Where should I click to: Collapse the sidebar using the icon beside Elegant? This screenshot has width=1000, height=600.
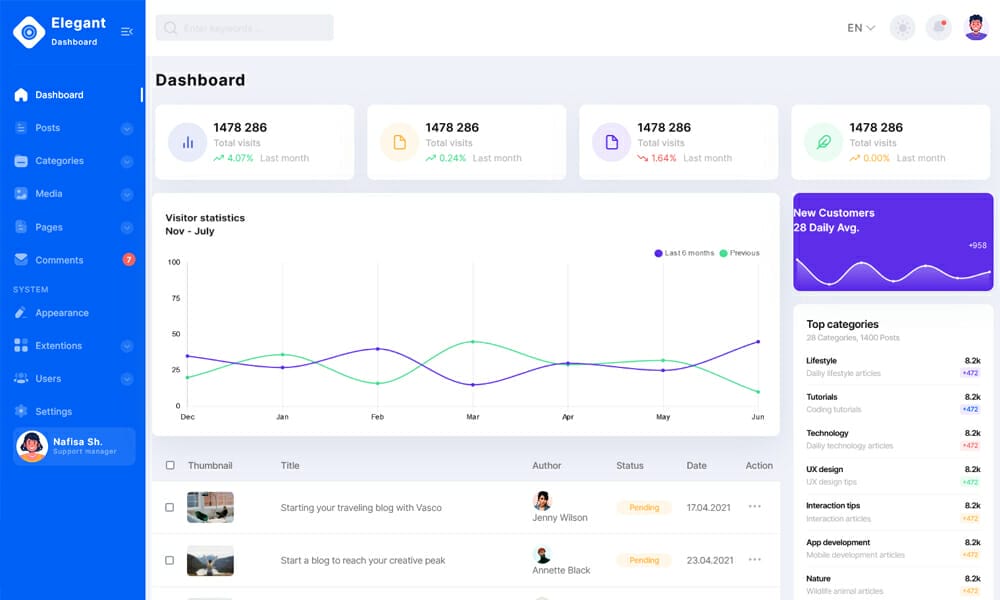coord(127,31)
